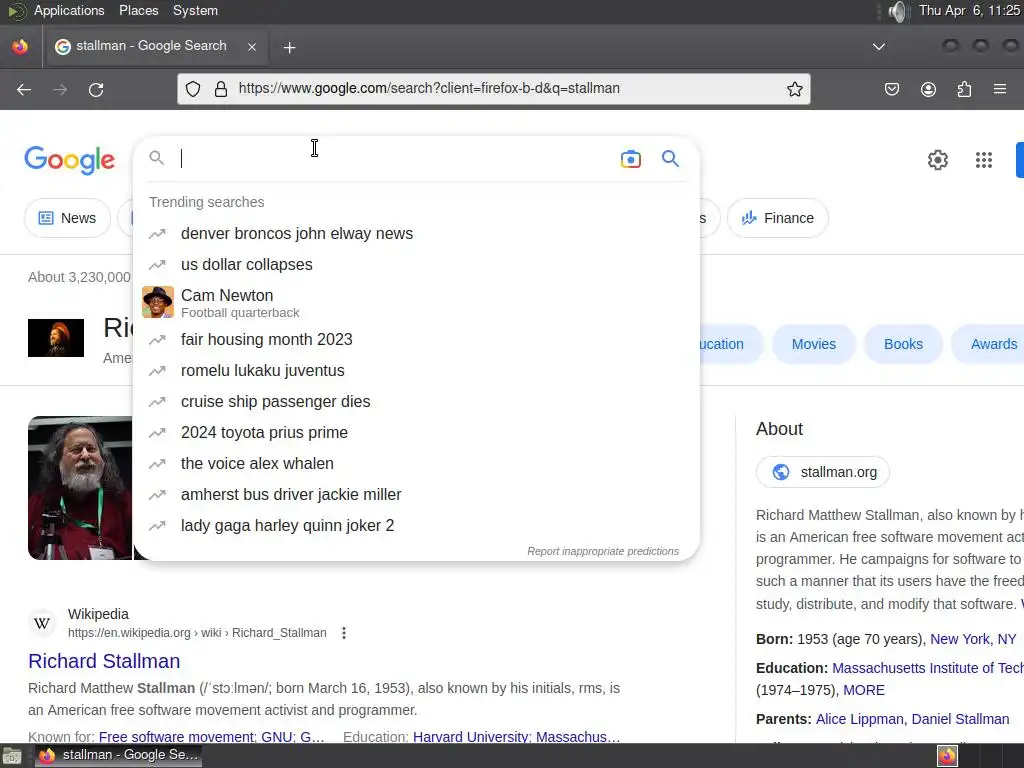Viewport: 1024px width, 768px height.
Task: Select the Books chip
Action: (x=903, y=344)
